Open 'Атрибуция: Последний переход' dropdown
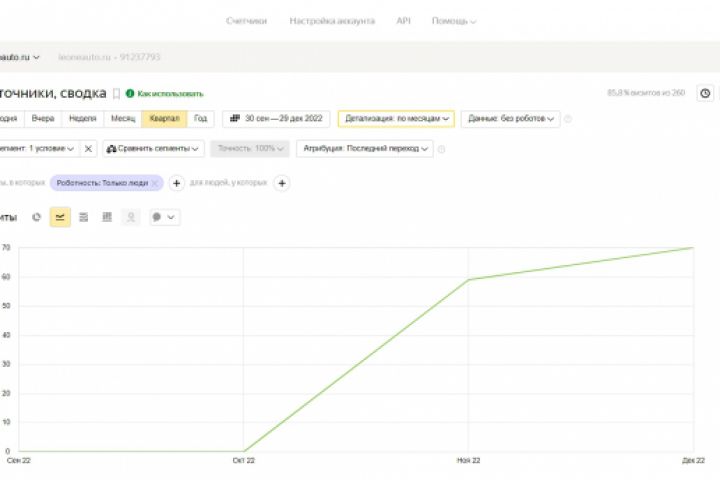720x480 pixels. [x=365, y=149]
